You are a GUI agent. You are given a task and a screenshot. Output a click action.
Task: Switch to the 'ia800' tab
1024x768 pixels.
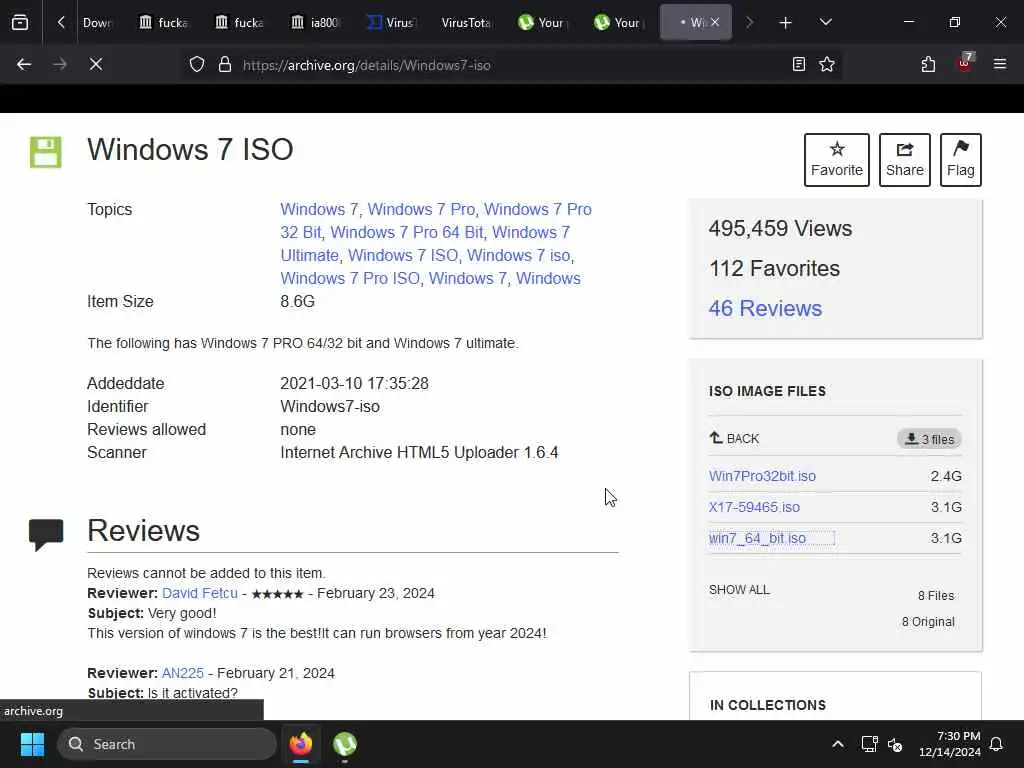tap(315, 23)
